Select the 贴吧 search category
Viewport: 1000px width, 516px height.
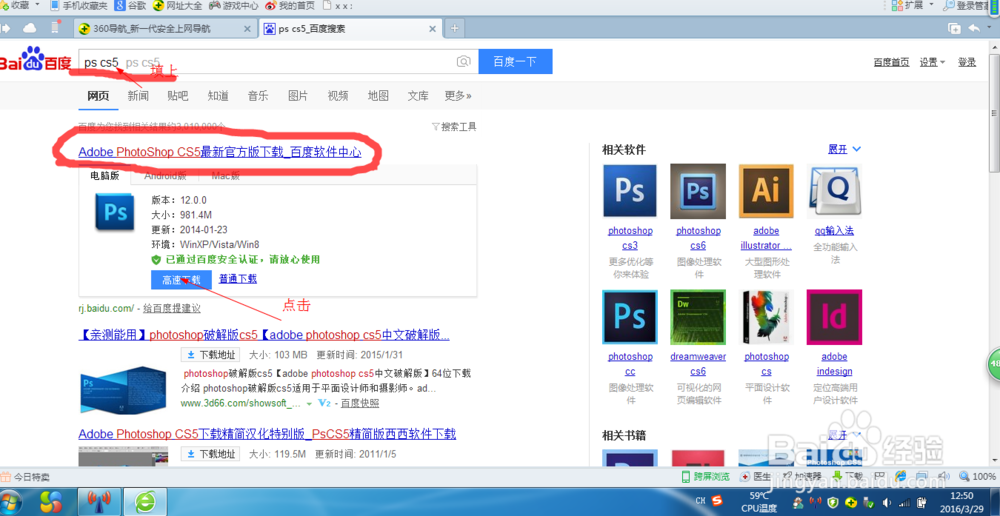(178, 96)
